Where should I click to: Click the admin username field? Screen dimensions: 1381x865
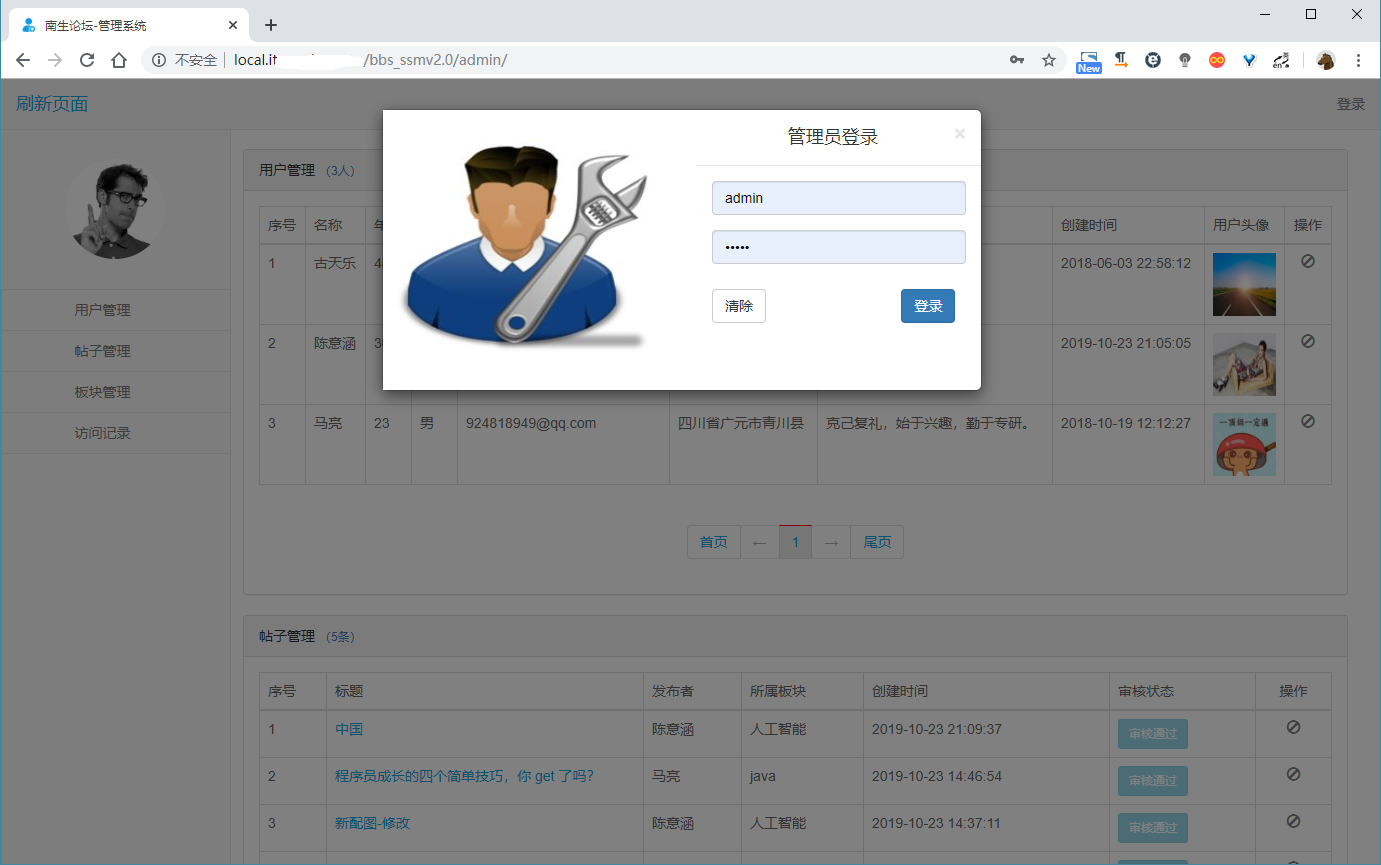pos(839,198)
